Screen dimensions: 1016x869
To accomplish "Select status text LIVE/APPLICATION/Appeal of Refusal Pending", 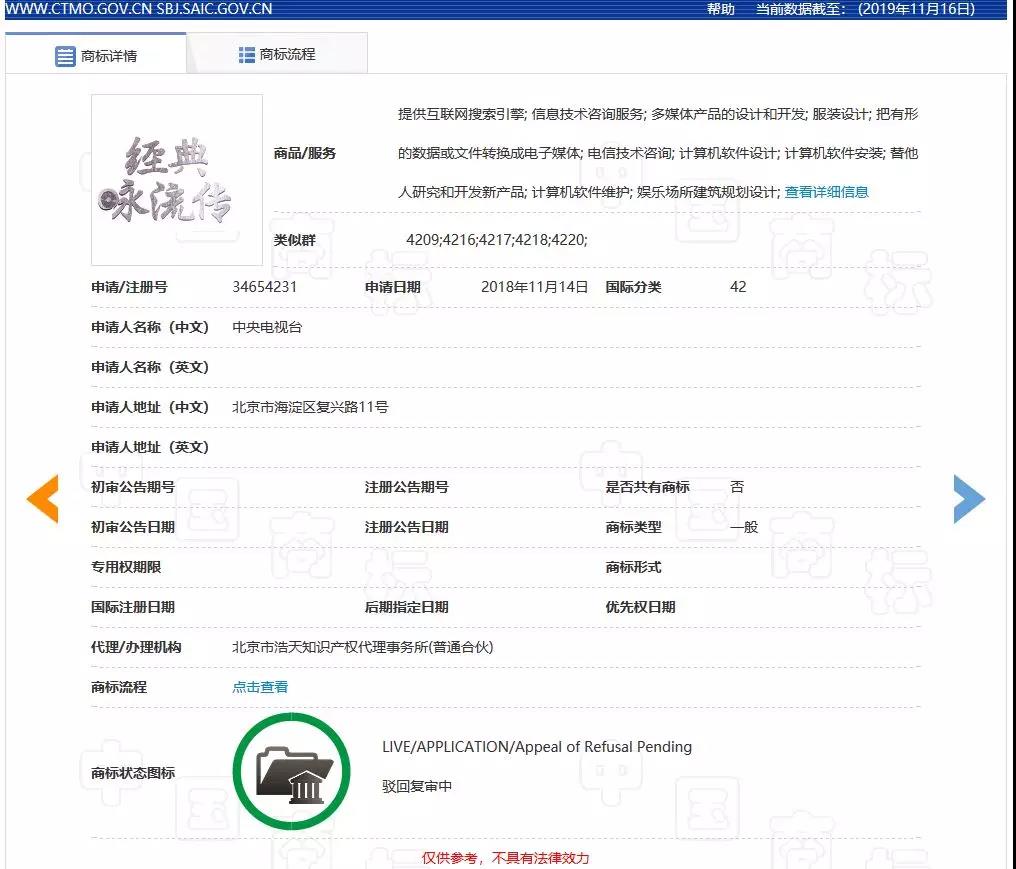I will pos(537,747).
